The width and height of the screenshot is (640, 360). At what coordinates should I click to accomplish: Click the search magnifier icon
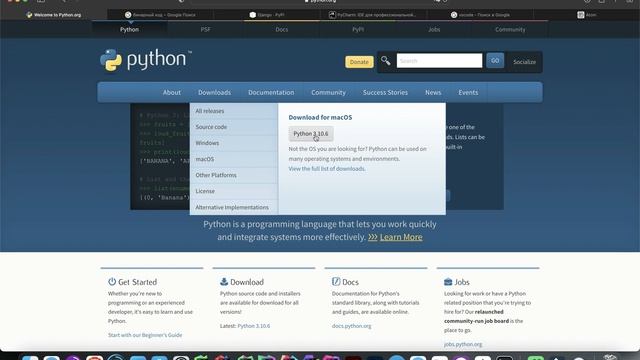click(x=385, y=61)
